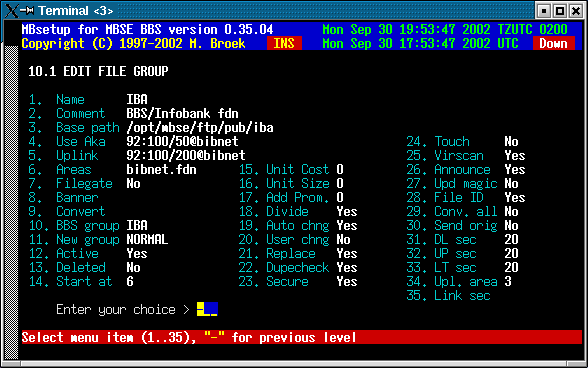Select menu item '13. Deleted'
The width and height of the screenshot is (588, 368).
click(67, 267)
